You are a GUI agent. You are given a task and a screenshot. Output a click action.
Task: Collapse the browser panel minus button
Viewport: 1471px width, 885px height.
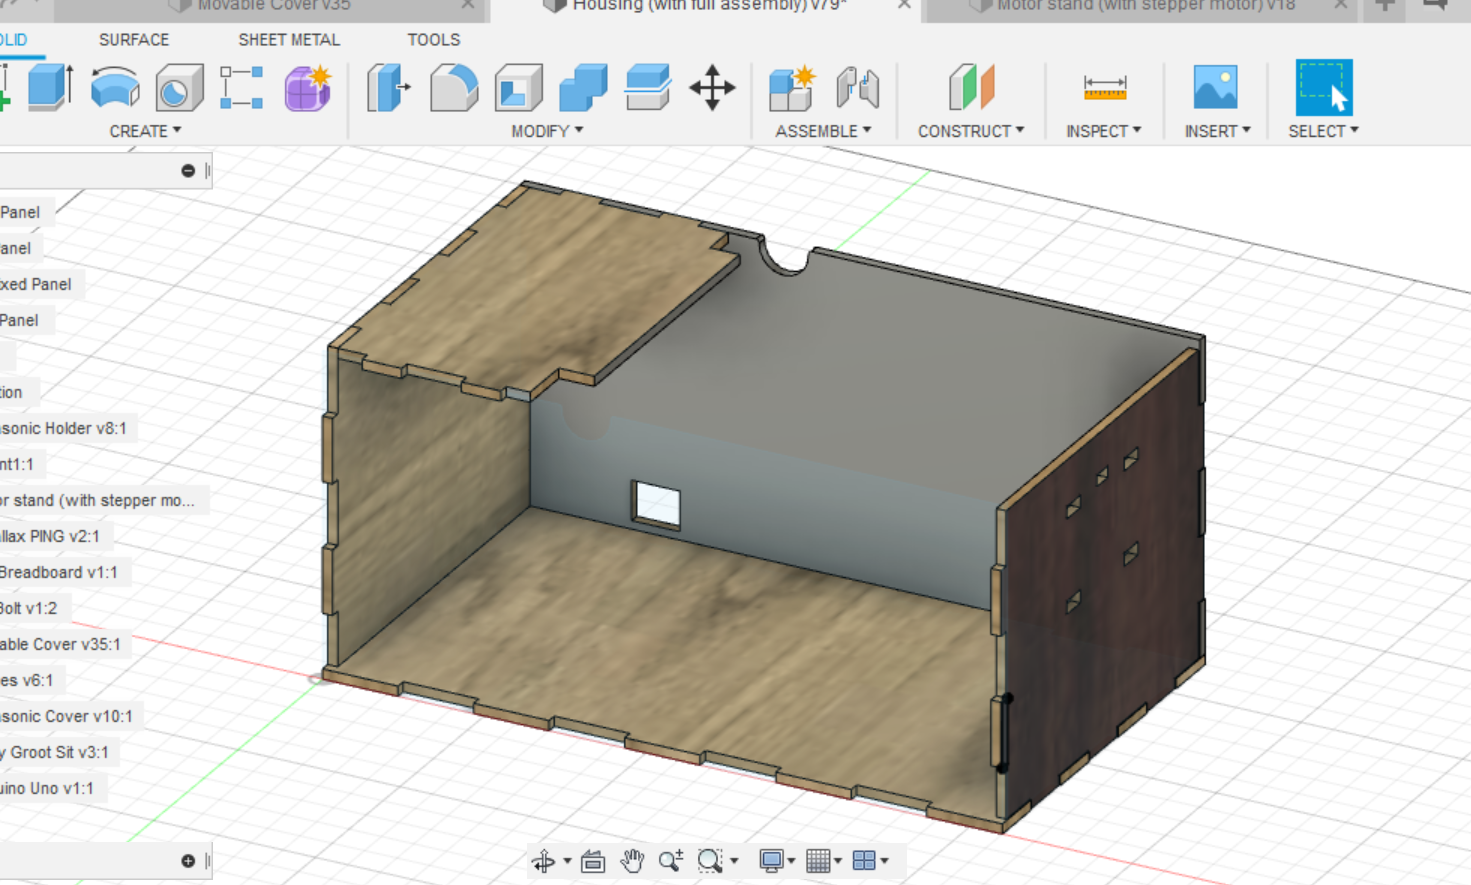click(188, 171)
